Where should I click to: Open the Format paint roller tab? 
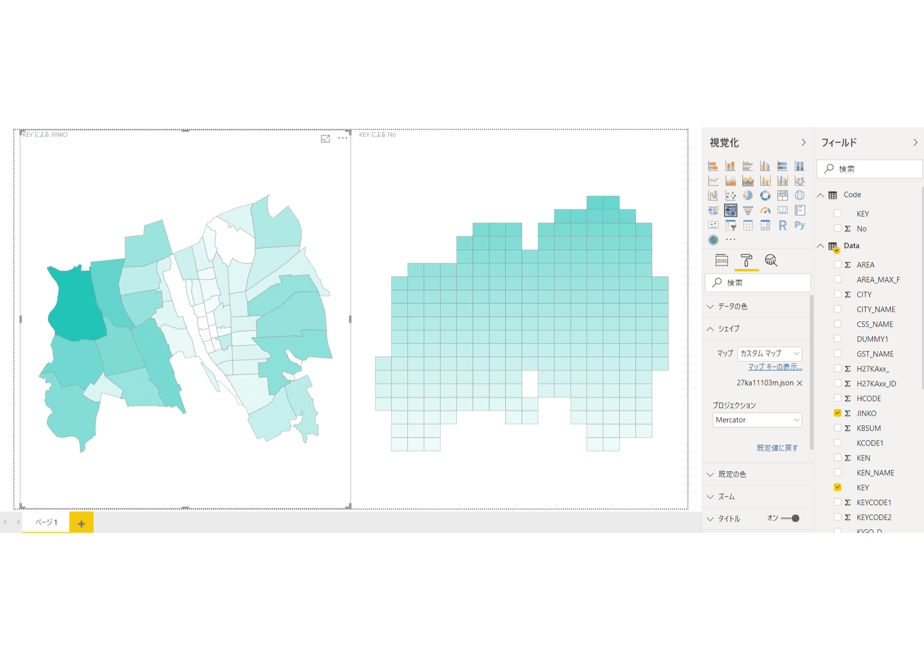(x=746, y=260)
